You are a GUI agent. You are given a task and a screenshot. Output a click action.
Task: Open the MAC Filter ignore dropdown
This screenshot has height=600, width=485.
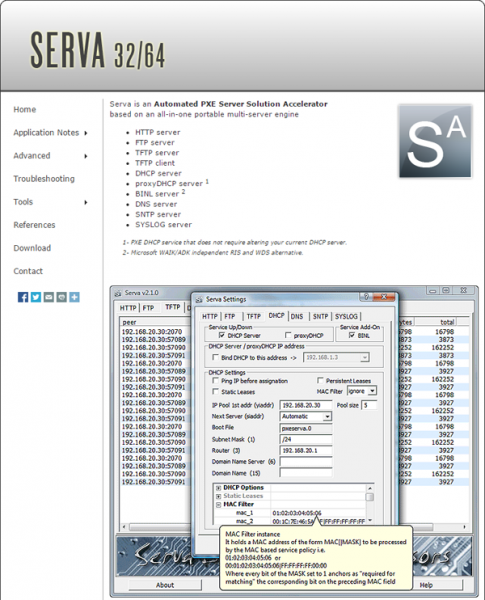coord(372,391)
